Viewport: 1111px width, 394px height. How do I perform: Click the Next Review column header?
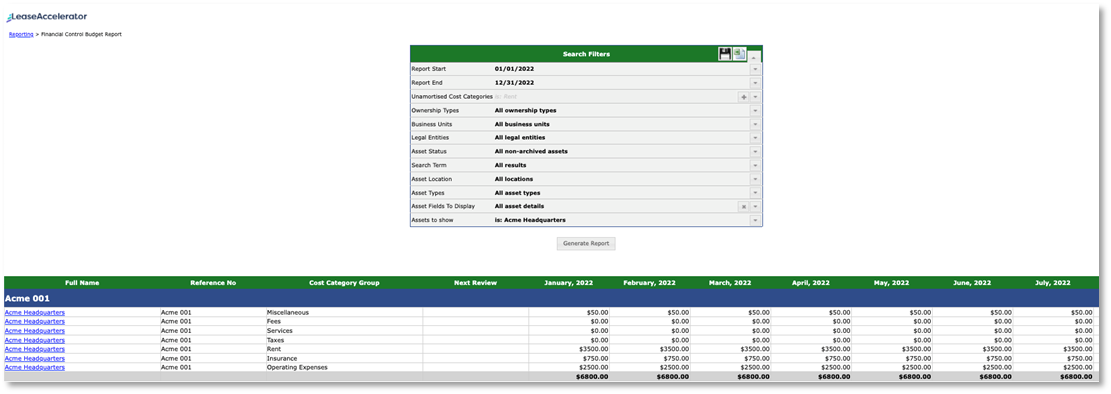click(x=475, y=283)
